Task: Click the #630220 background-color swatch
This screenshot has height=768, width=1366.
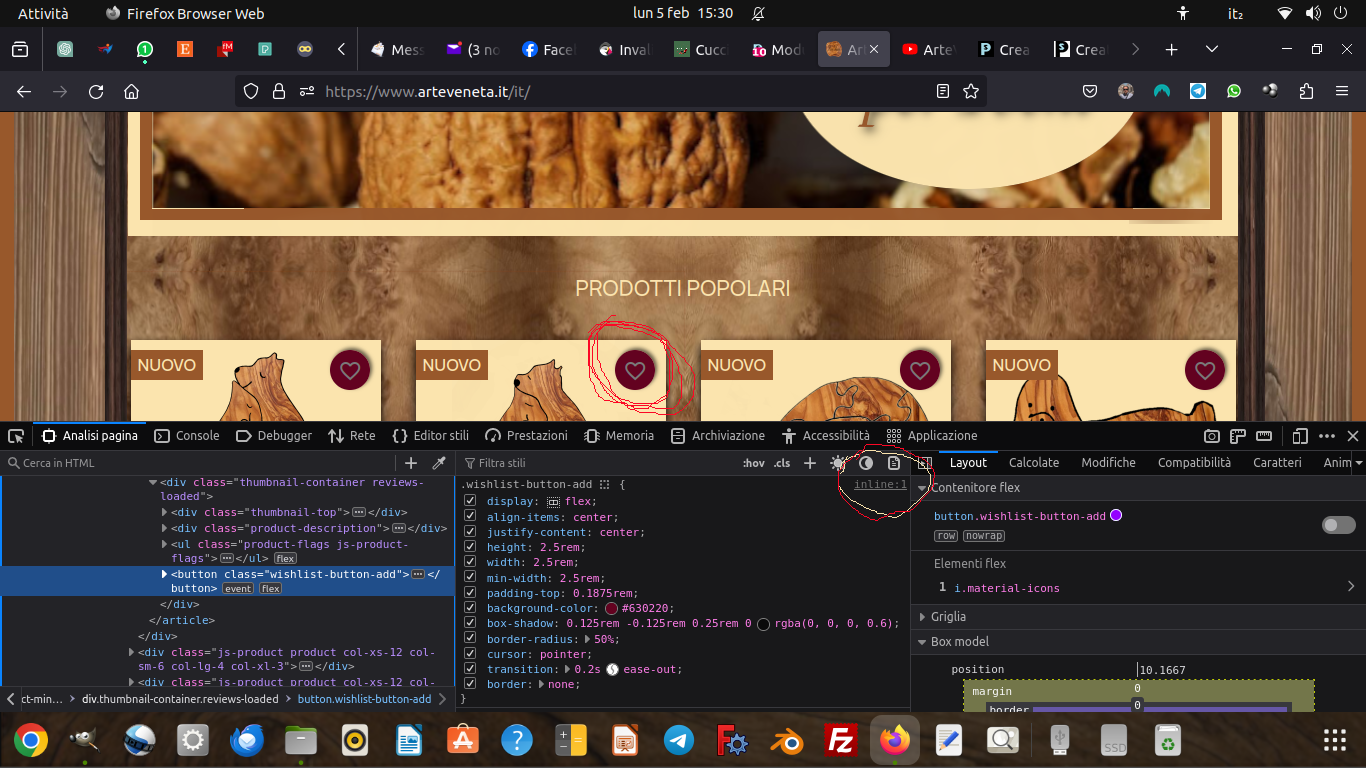Action: pyautogui.click(x=612, y=608)
